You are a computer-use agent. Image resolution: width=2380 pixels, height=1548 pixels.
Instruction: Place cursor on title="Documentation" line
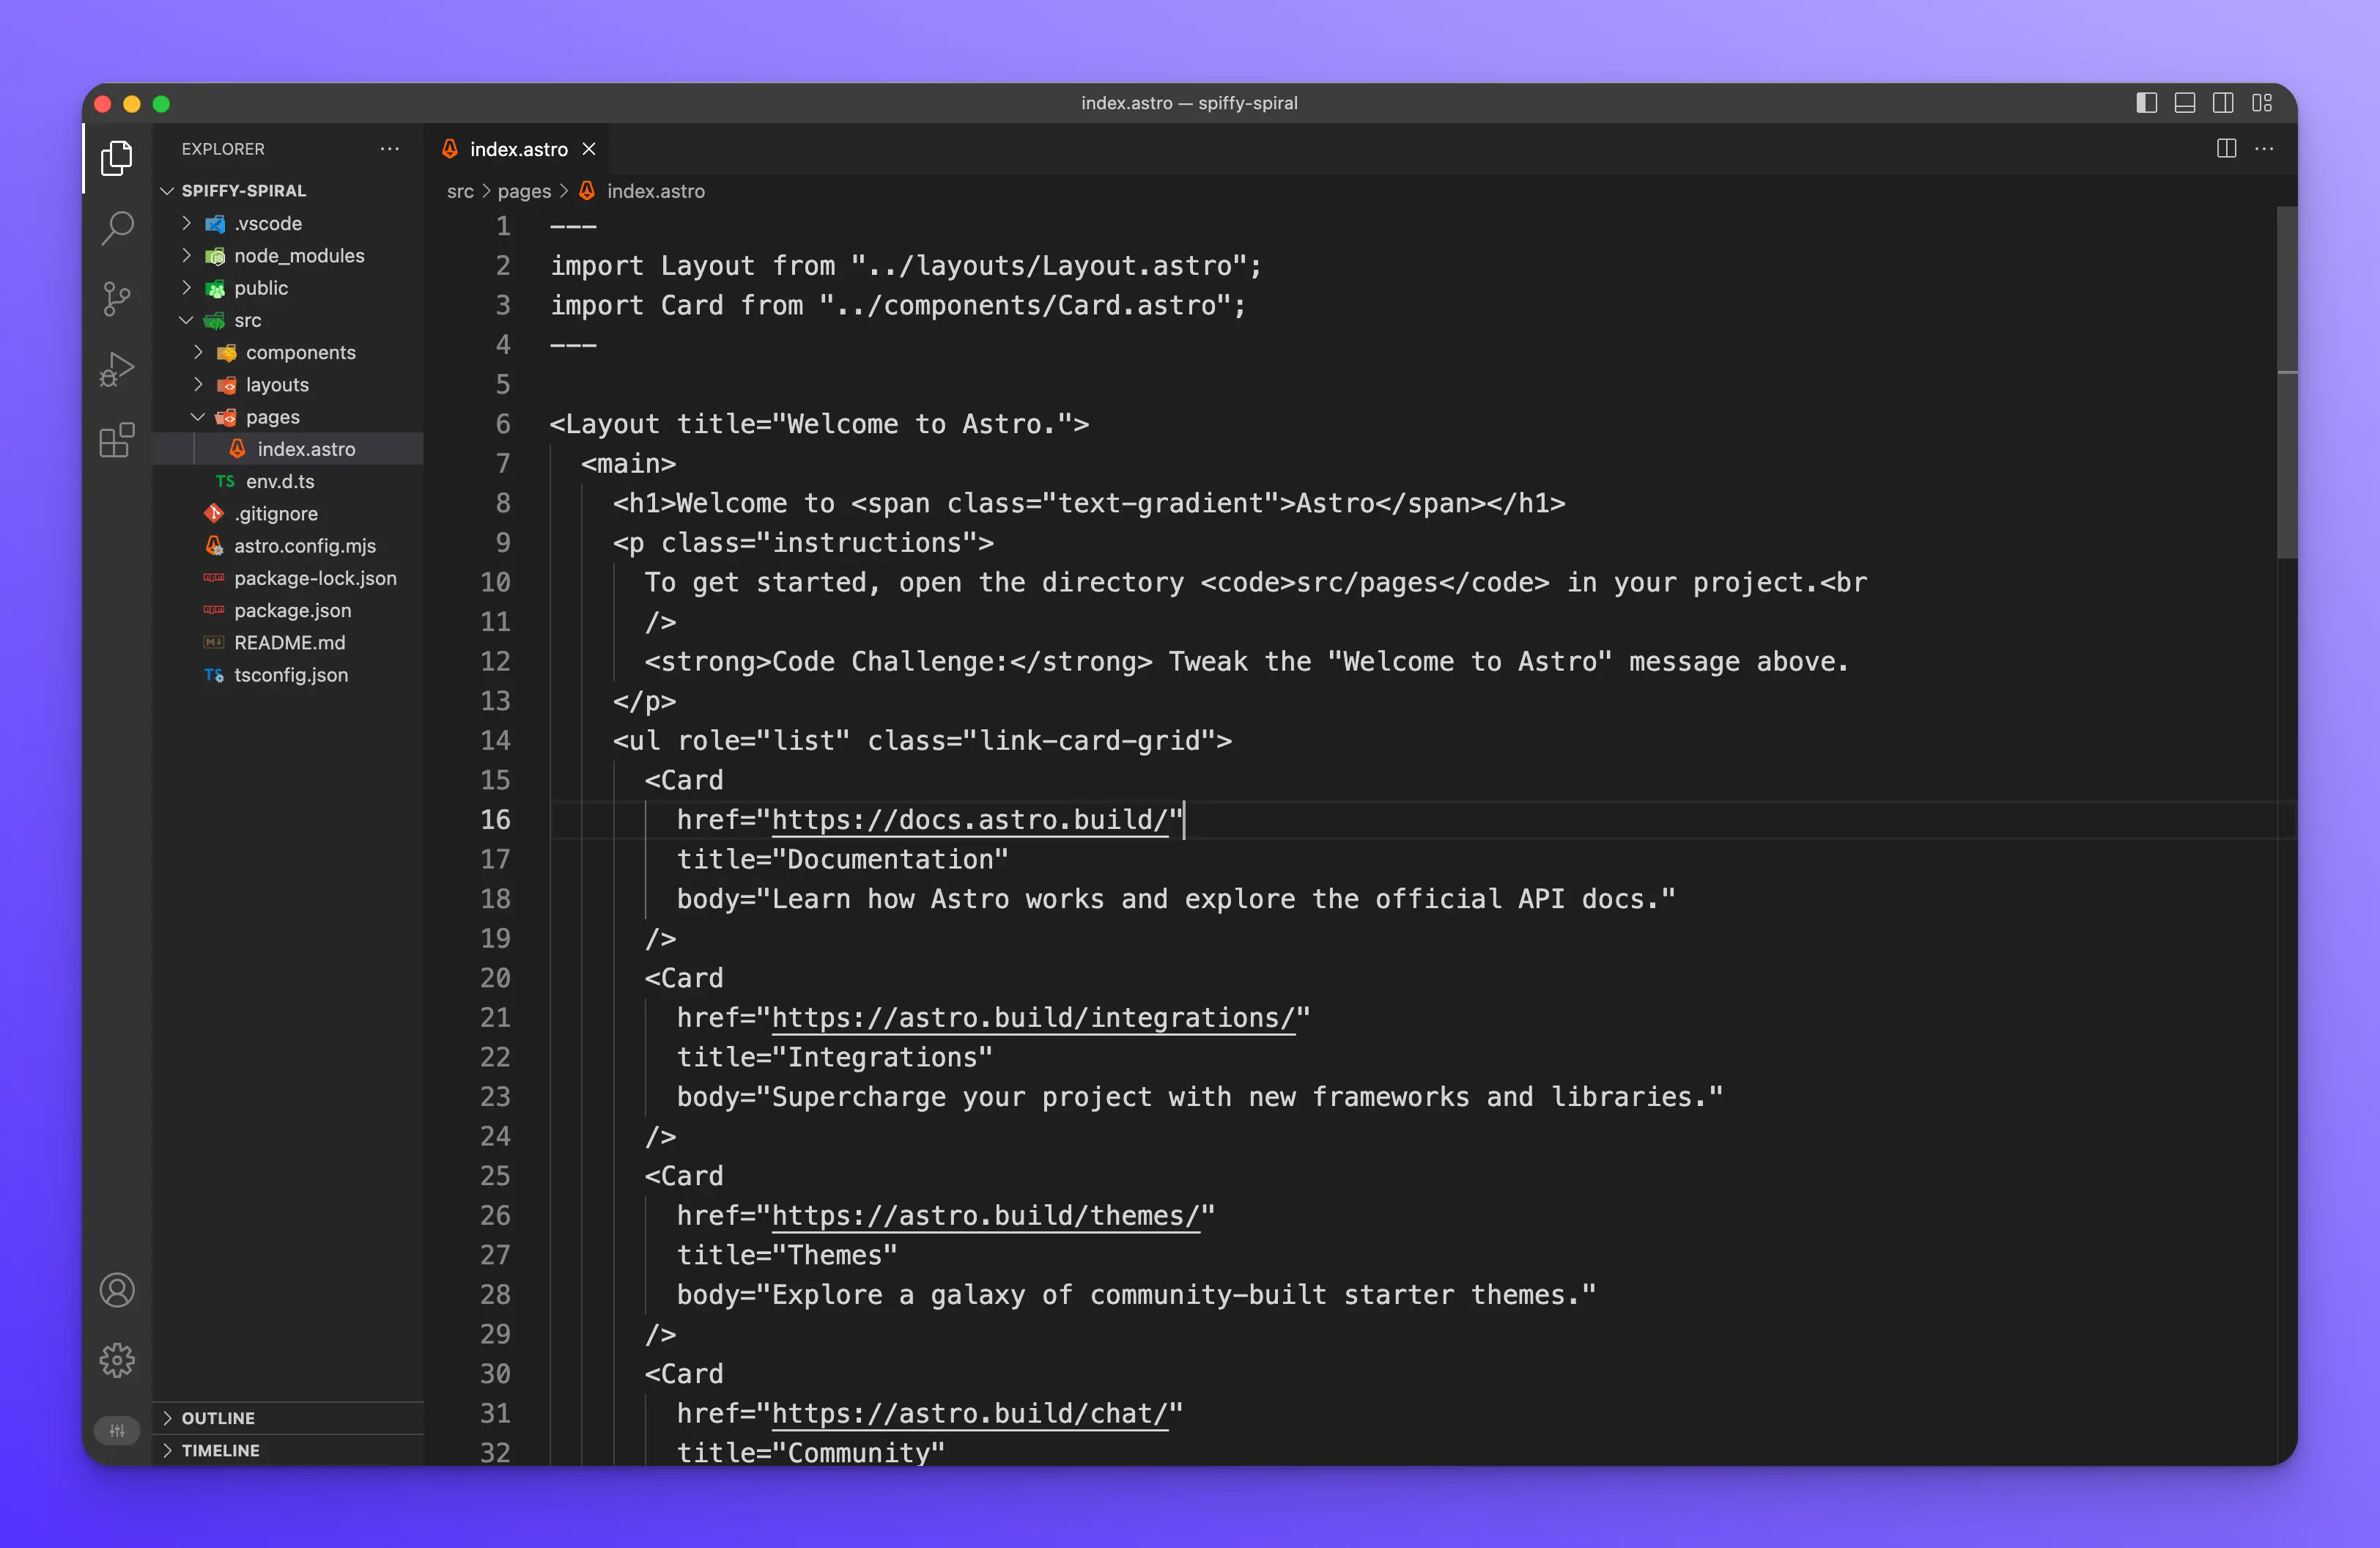(x=843, y=859)
